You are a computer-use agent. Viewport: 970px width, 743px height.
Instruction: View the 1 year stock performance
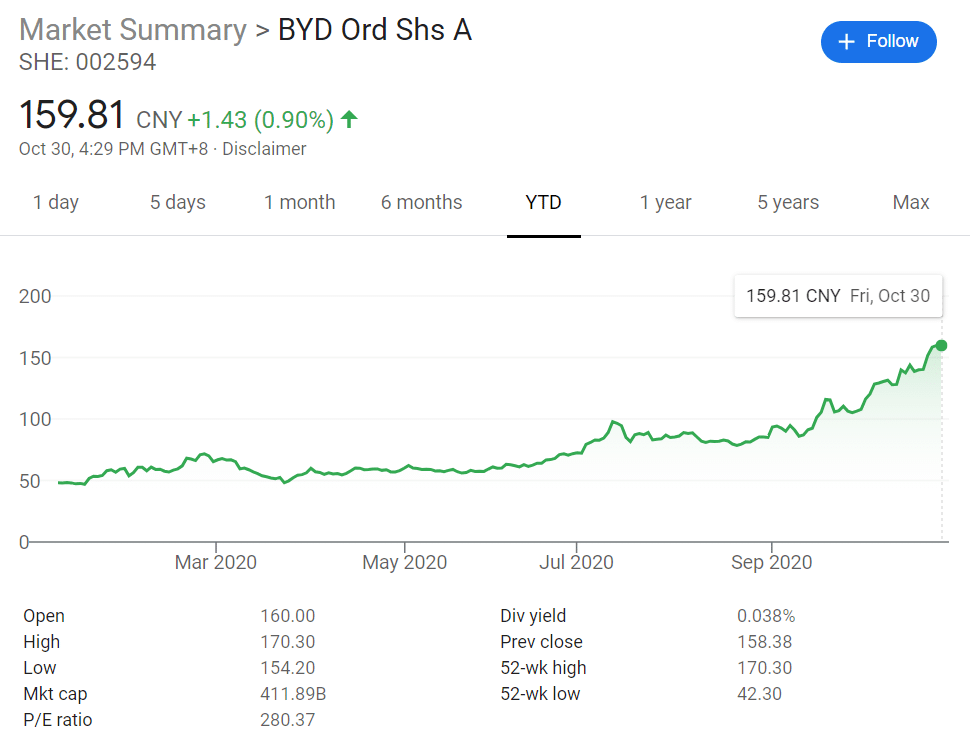(665, 202)
